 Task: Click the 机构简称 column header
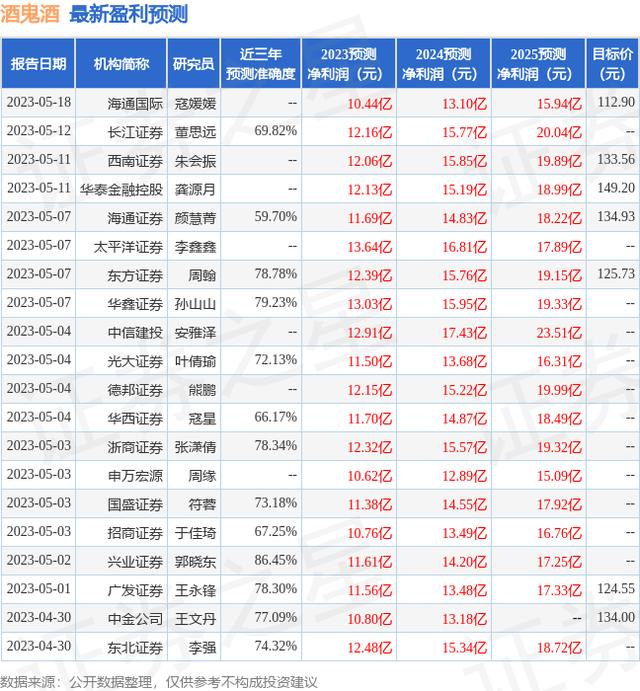[121, 64]
